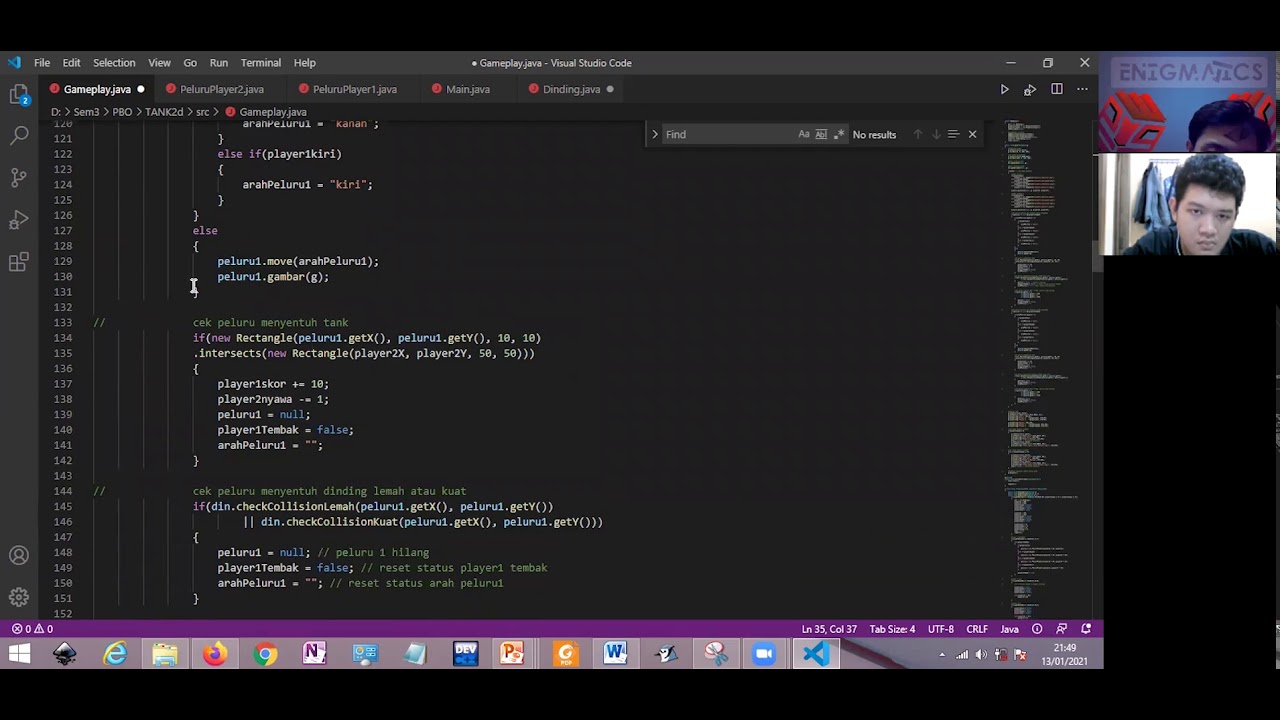Switch to Dinding.java tab

(571, 89)
